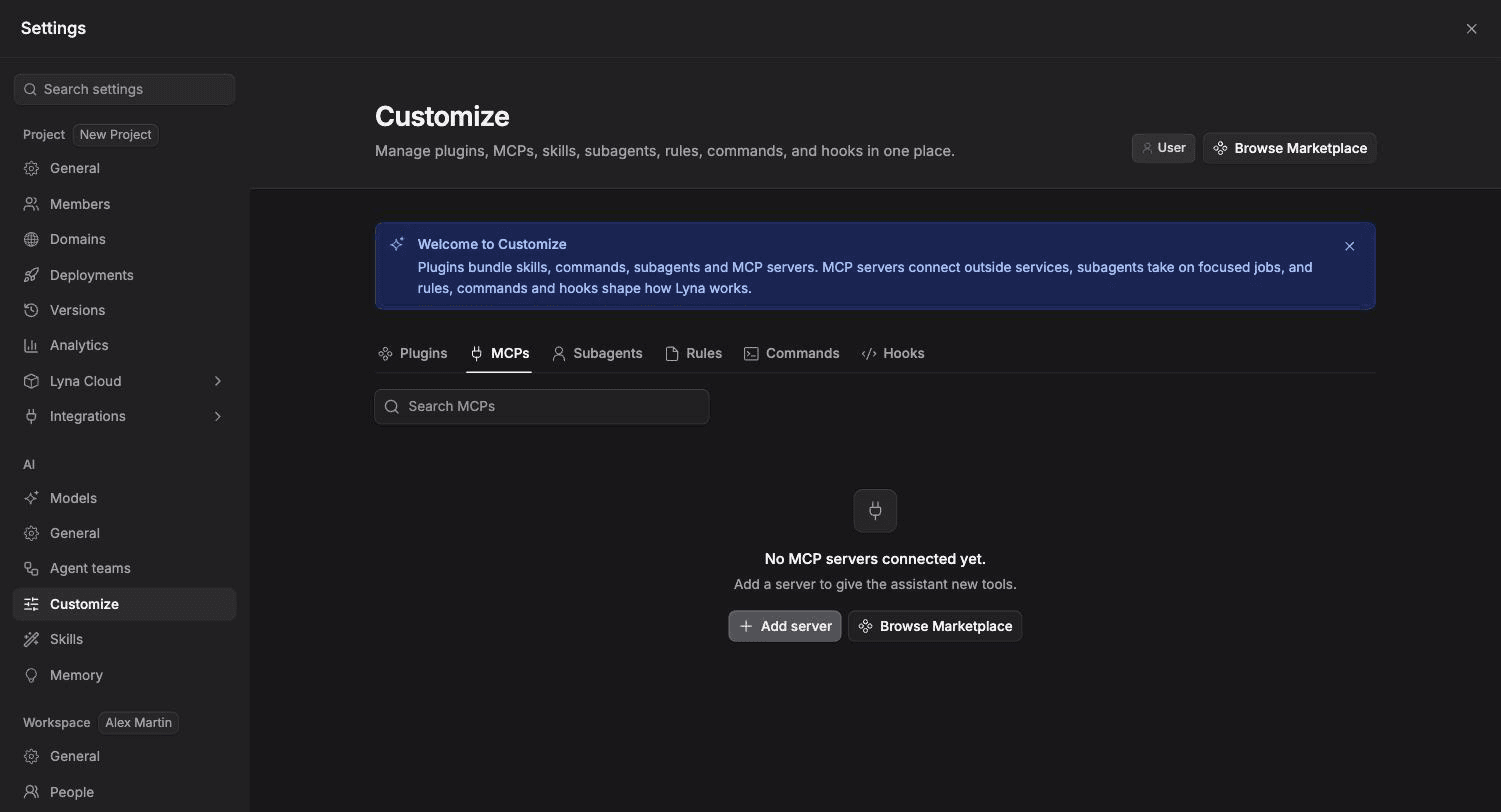Click the Agent teams icon

[31, 568]
